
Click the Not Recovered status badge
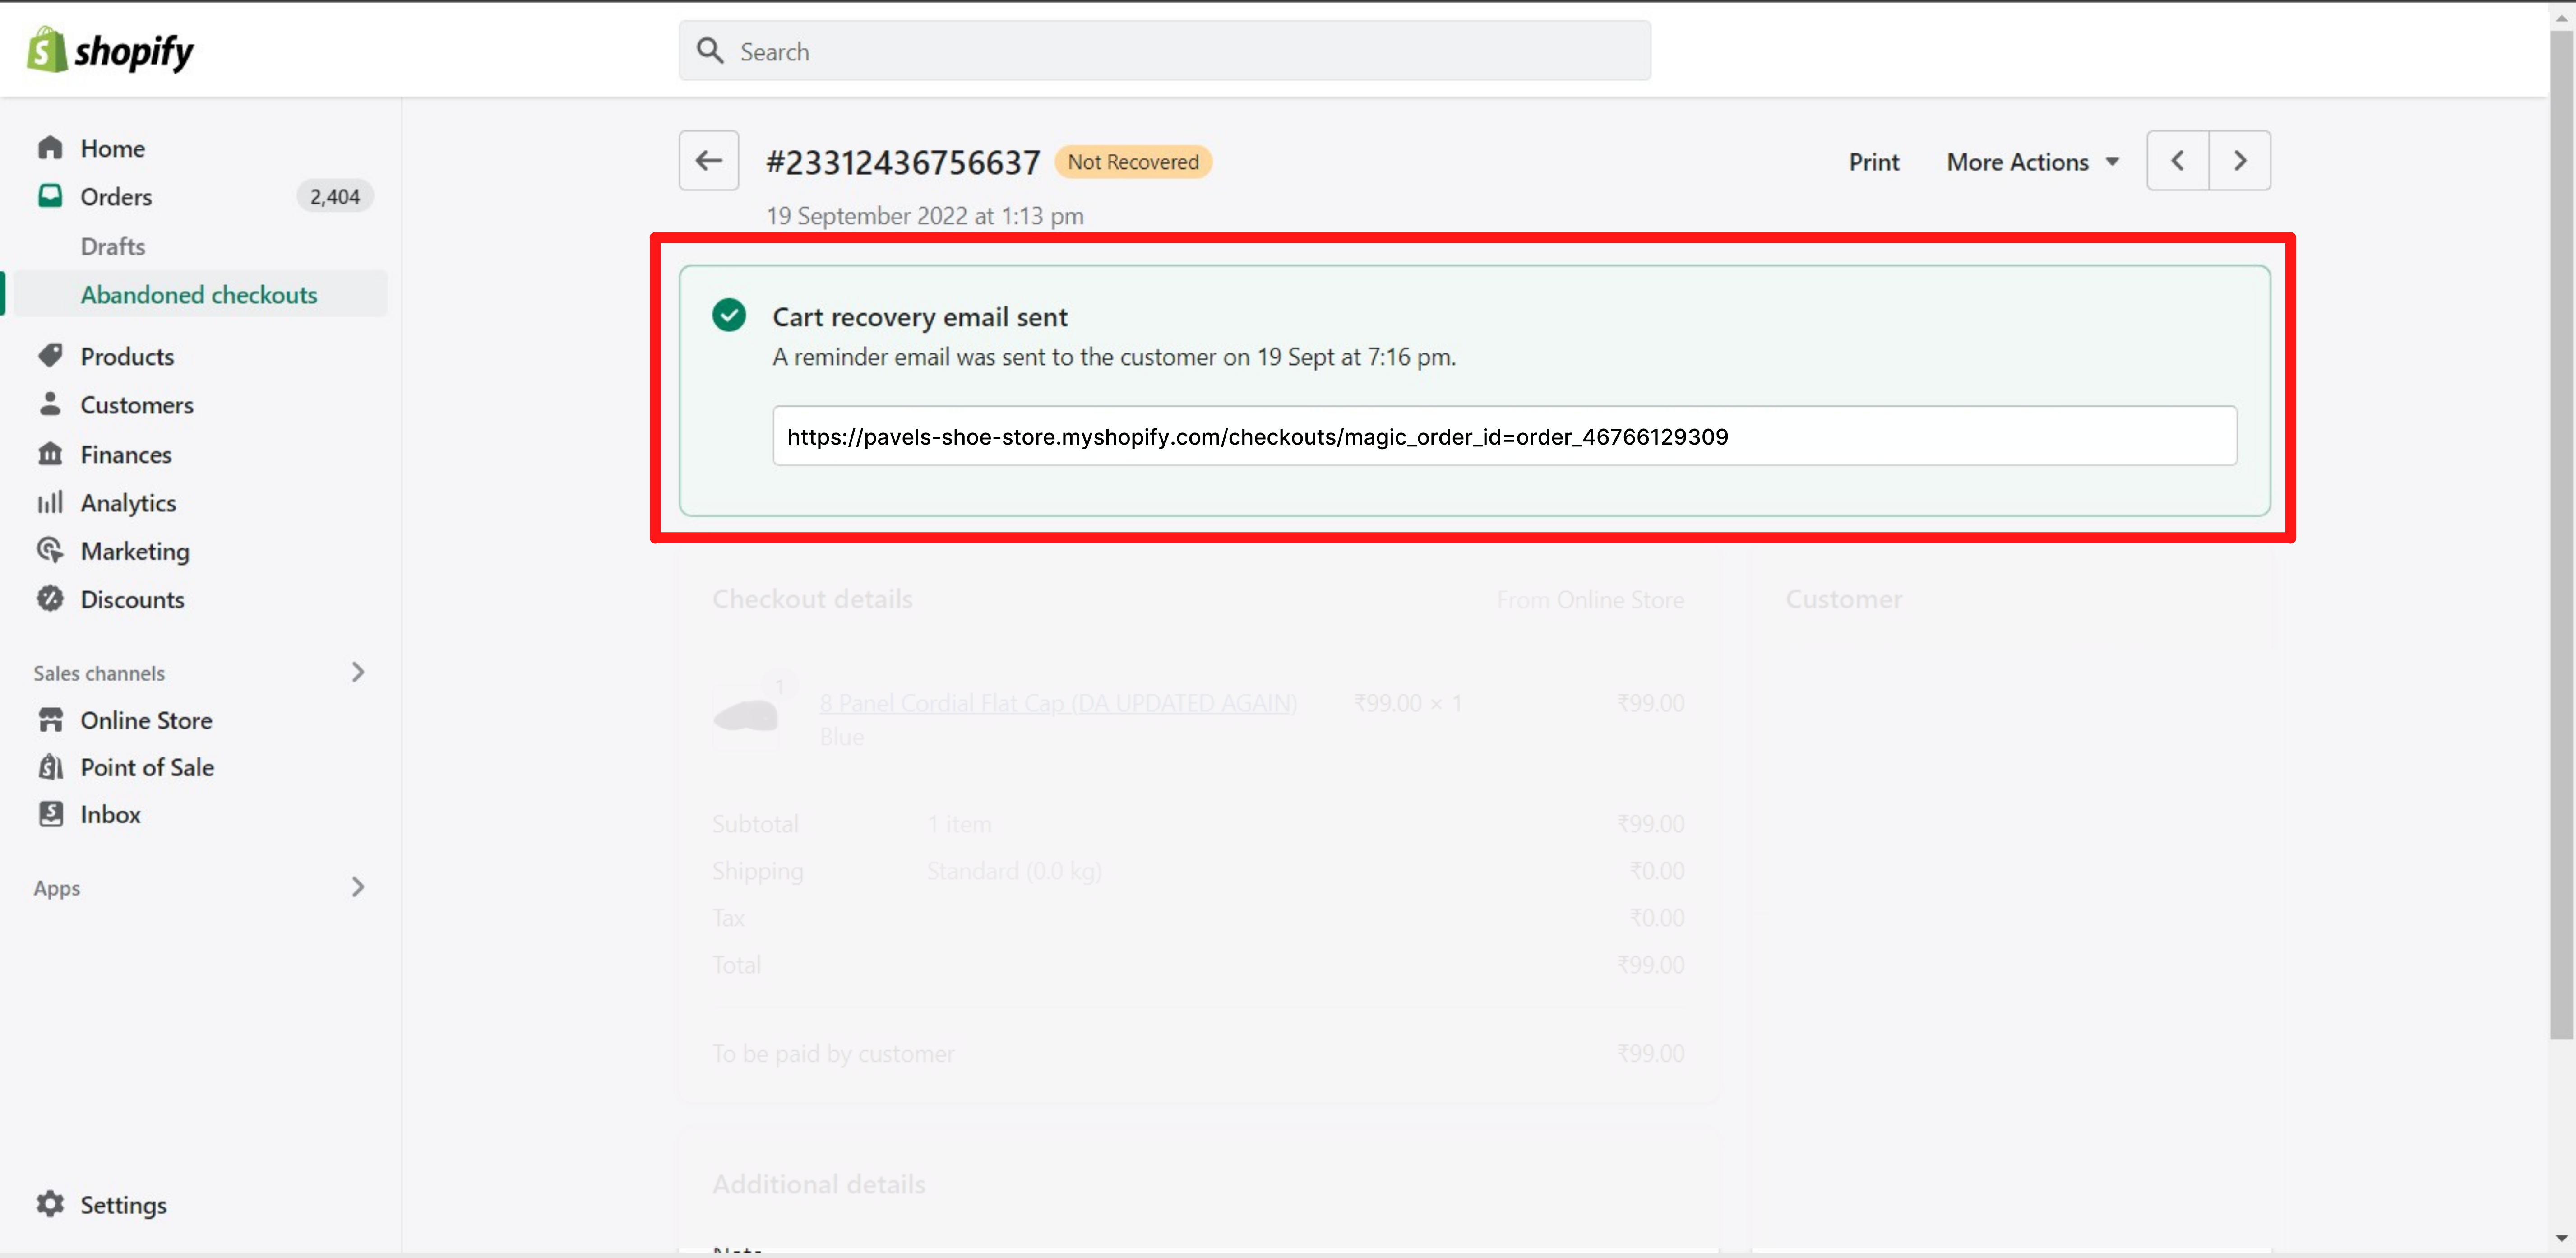(x=1133, y=162)
